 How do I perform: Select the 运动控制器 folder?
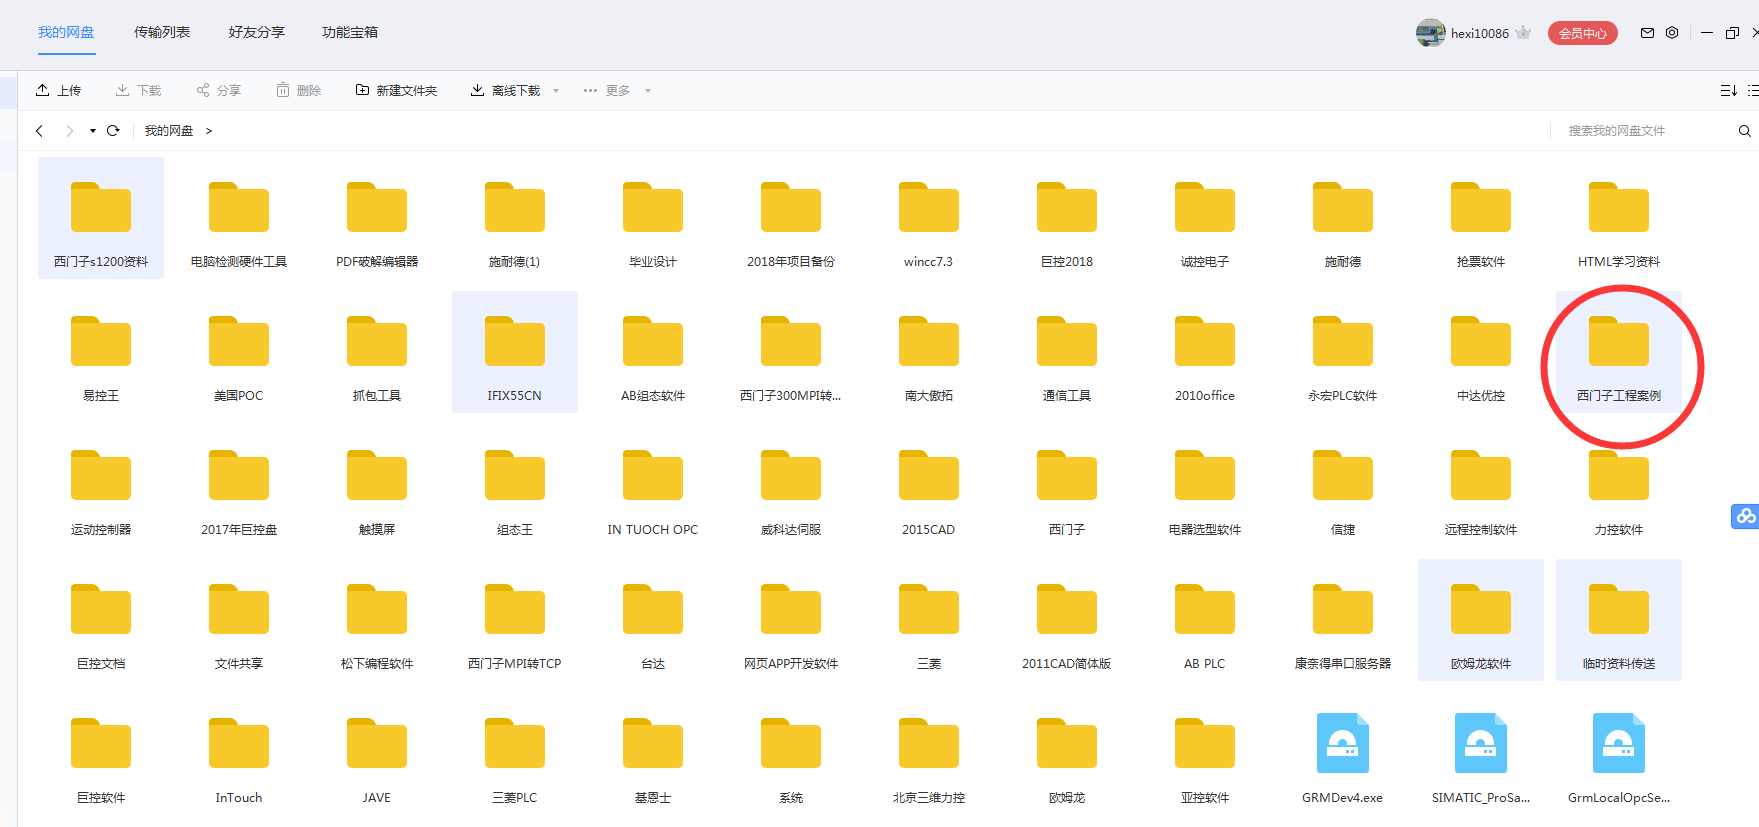(x=101, y=486)
